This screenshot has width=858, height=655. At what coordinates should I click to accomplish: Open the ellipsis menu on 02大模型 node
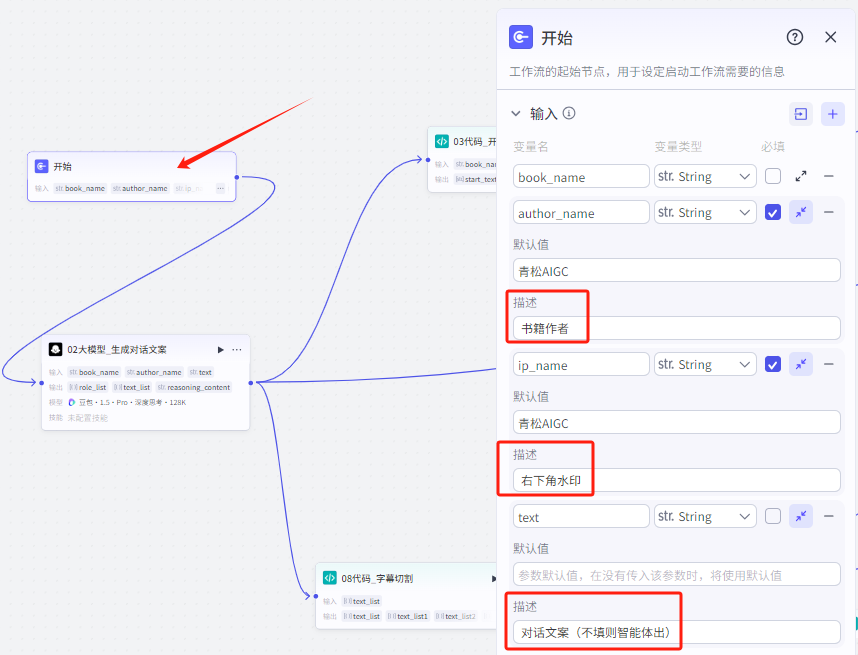pyautogui.click(x=236, y=350)
